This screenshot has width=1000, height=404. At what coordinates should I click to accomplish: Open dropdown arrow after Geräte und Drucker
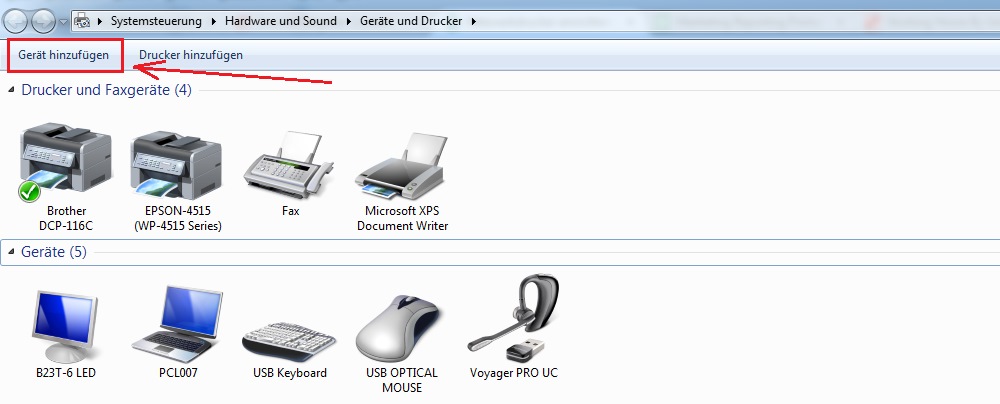click(473, 20)
